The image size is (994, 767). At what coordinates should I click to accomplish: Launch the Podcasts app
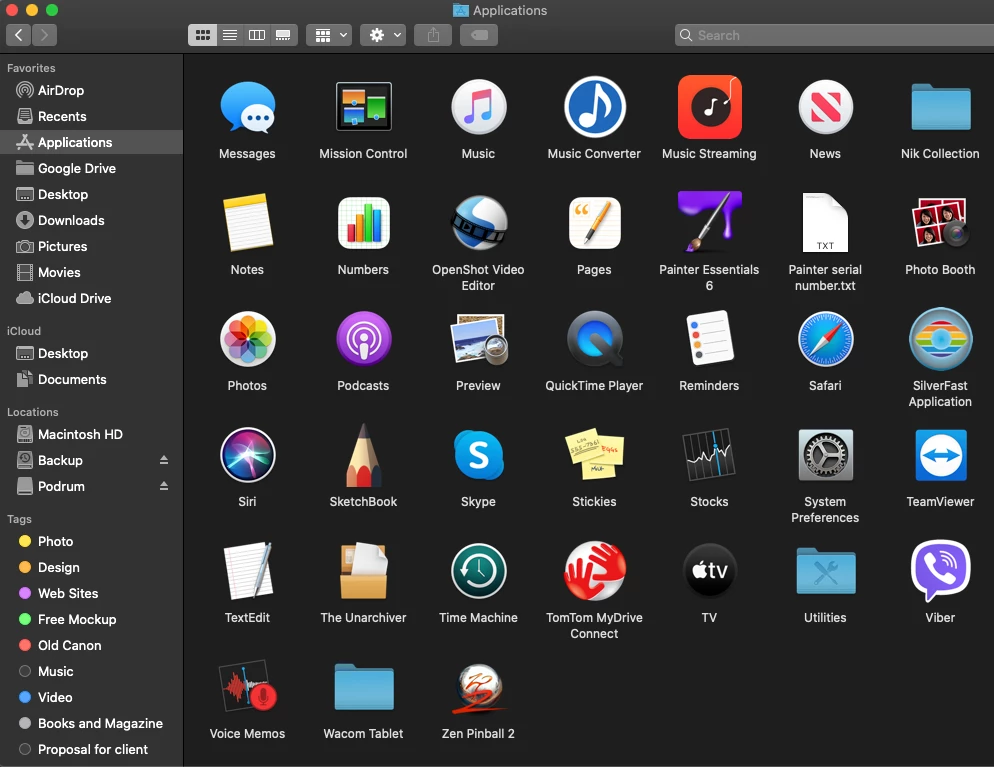coord(363,339)
